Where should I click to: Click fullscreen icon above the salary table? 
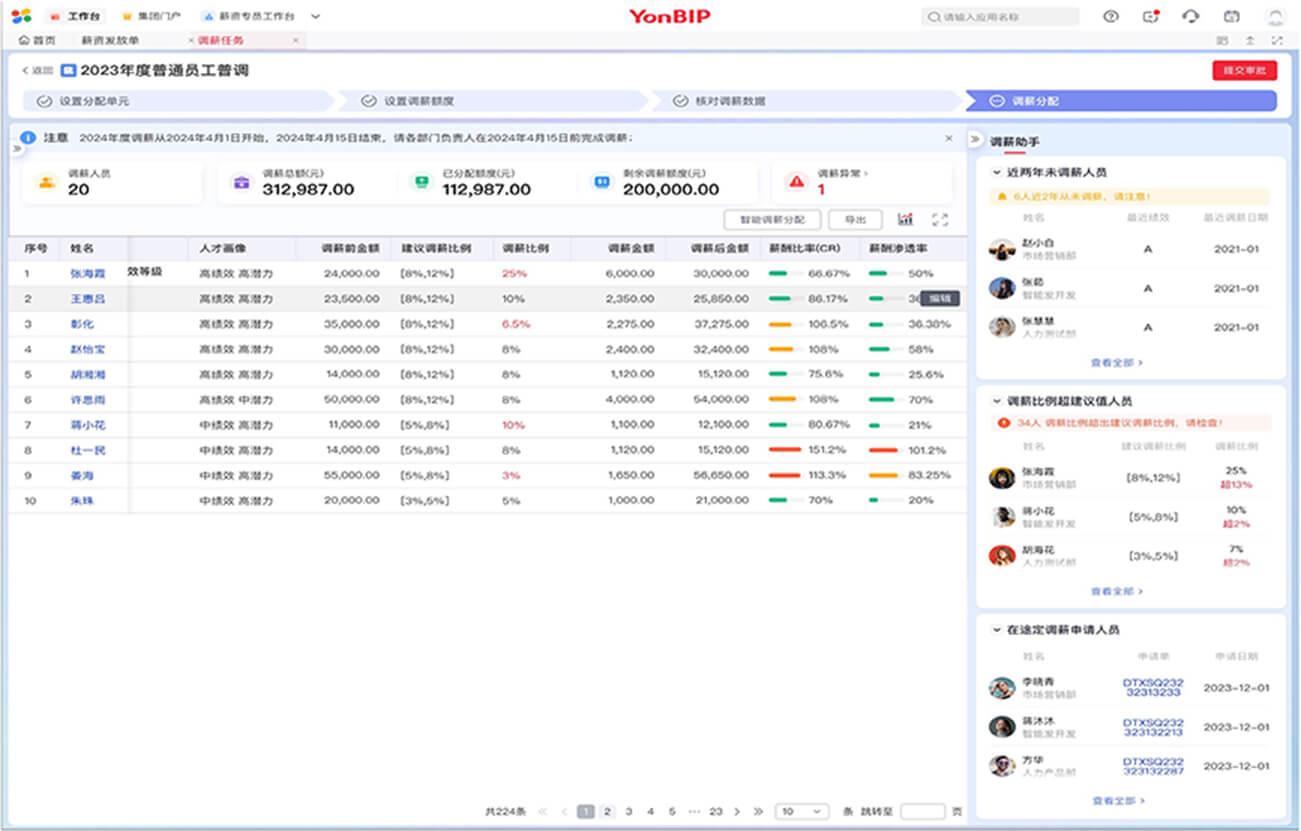point(939,220)
